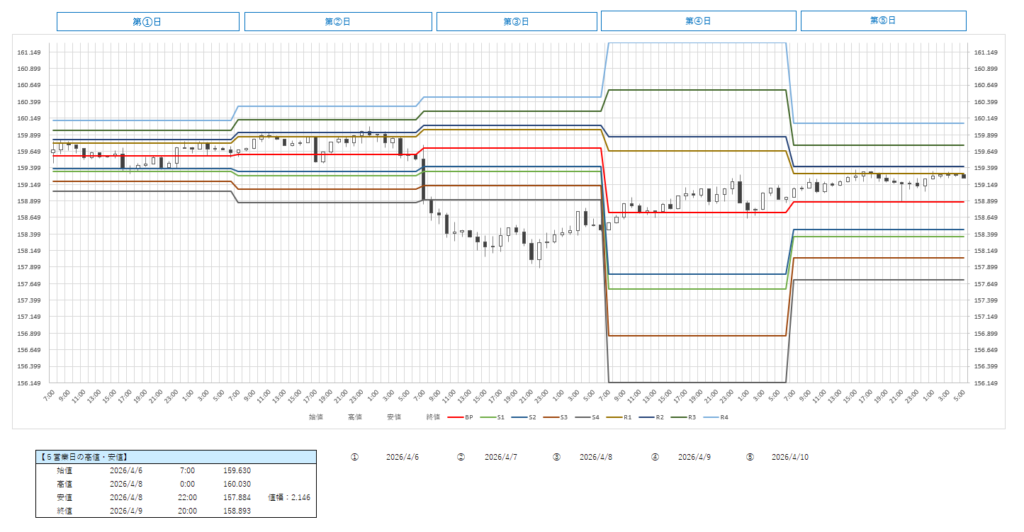The height and width of the screenshot is (532, 1024).
Task: Click the BP red line legend entry
Action: point(461,415)
